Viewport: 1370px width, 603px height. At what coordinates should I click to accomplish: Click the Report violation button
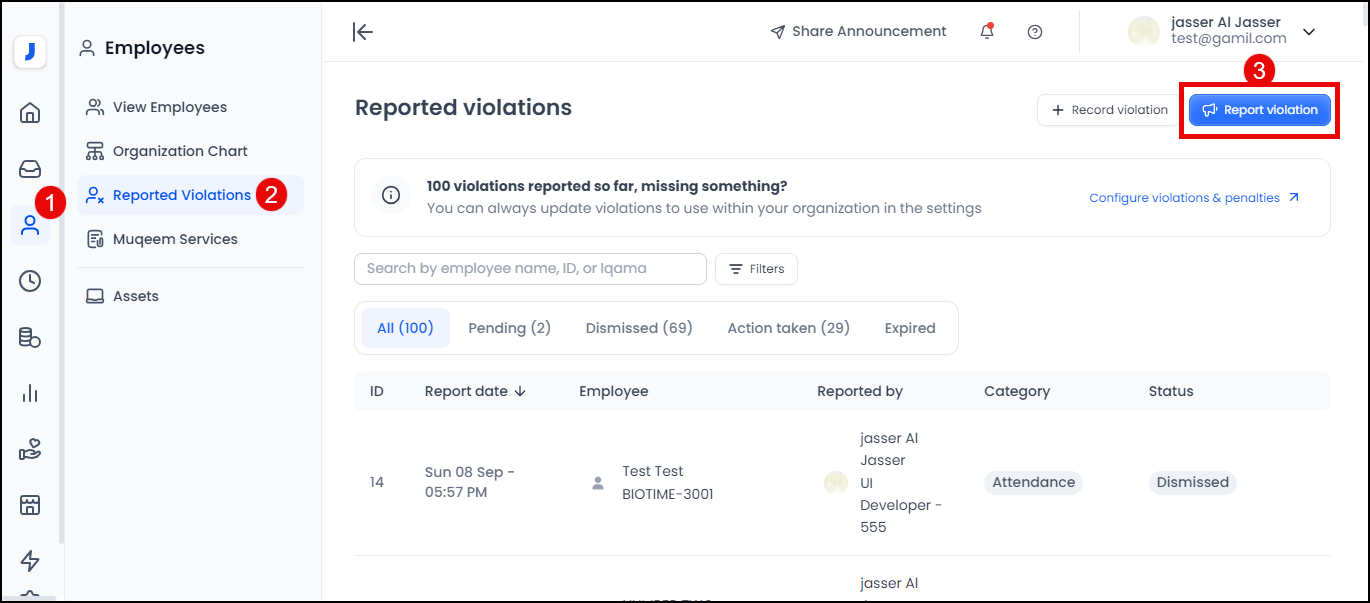(1260, 110)
